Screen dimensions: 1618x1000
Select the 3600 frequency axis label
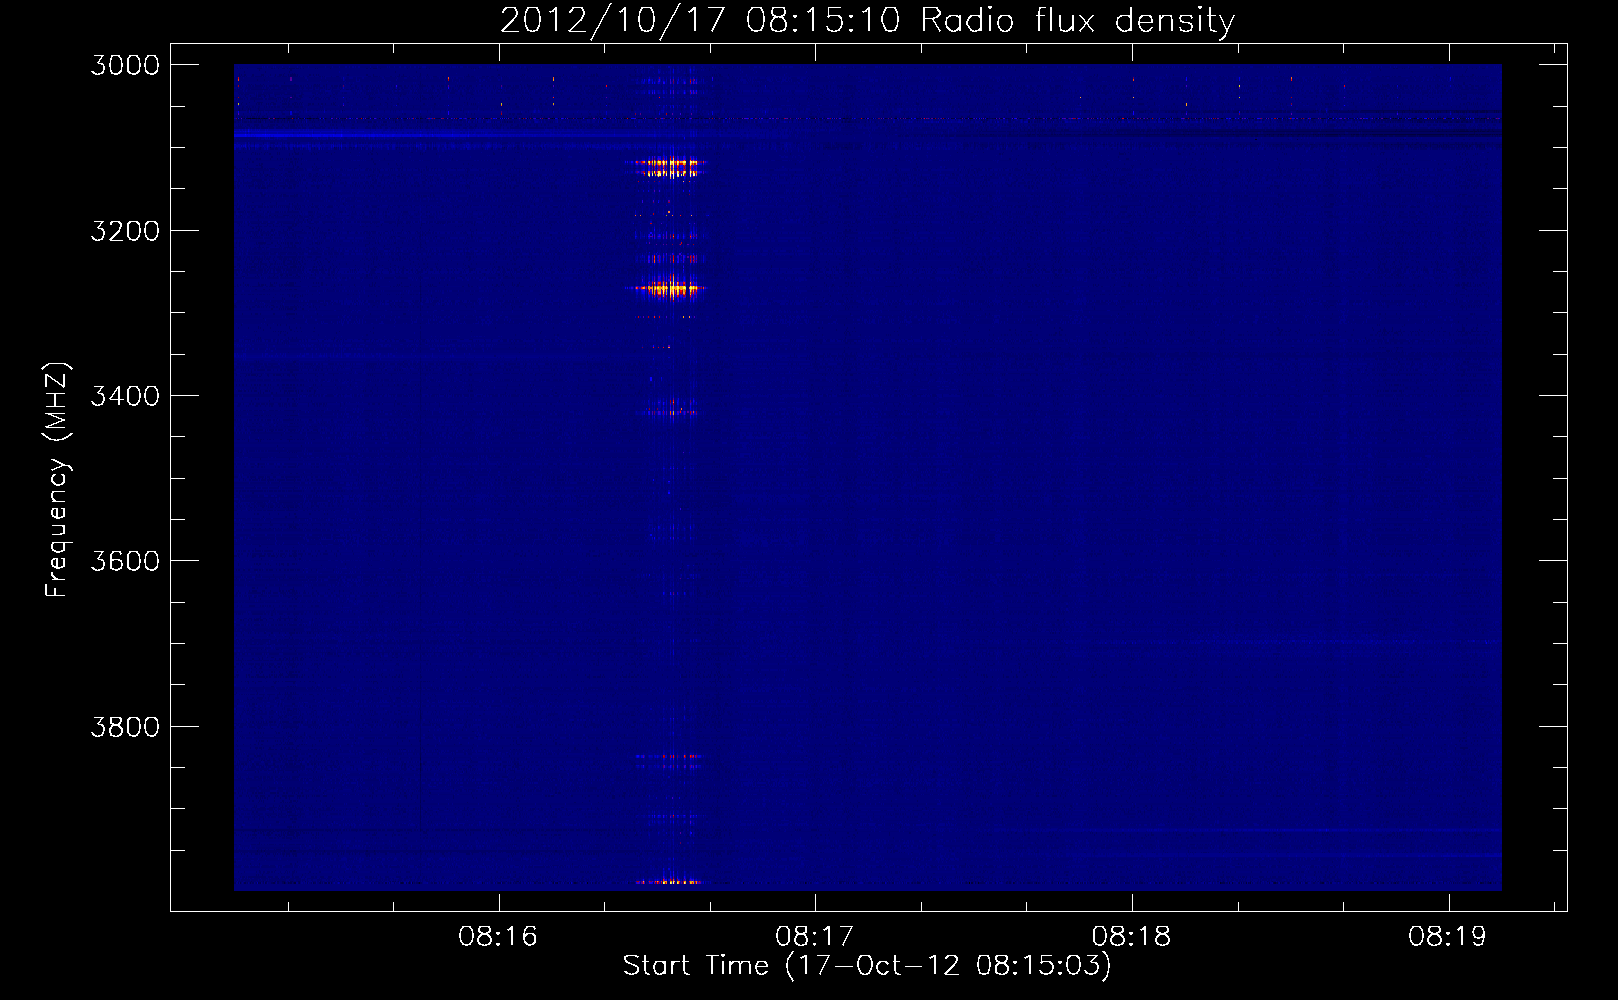[125, 561]
